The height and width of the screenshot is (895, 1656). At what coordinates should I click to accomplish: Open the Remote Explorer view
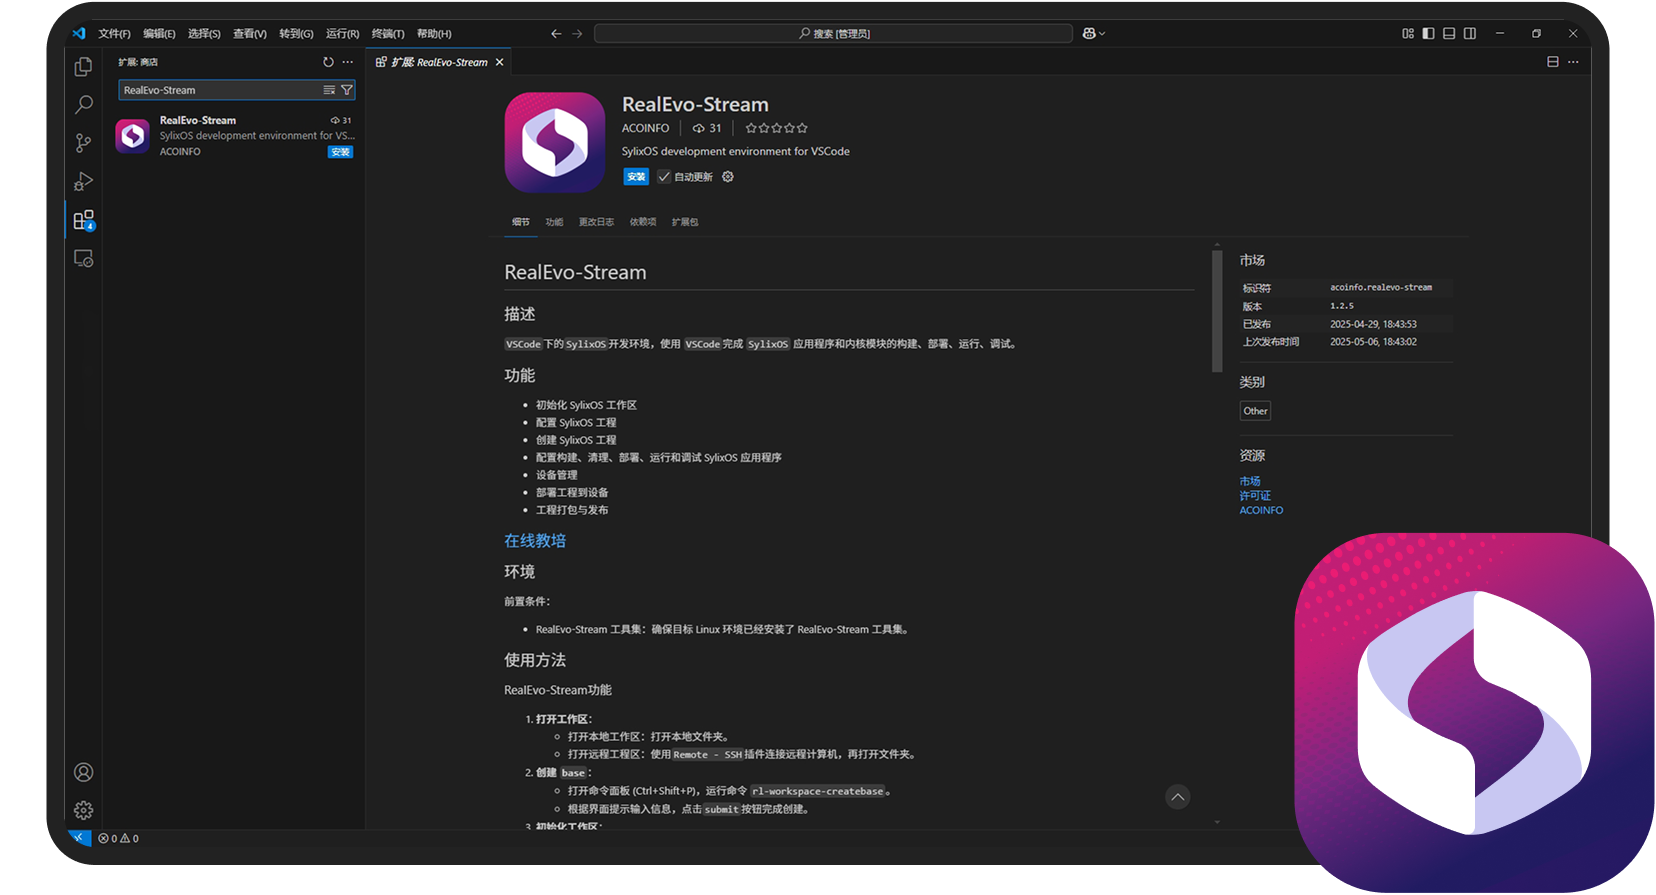coord(84,258)
